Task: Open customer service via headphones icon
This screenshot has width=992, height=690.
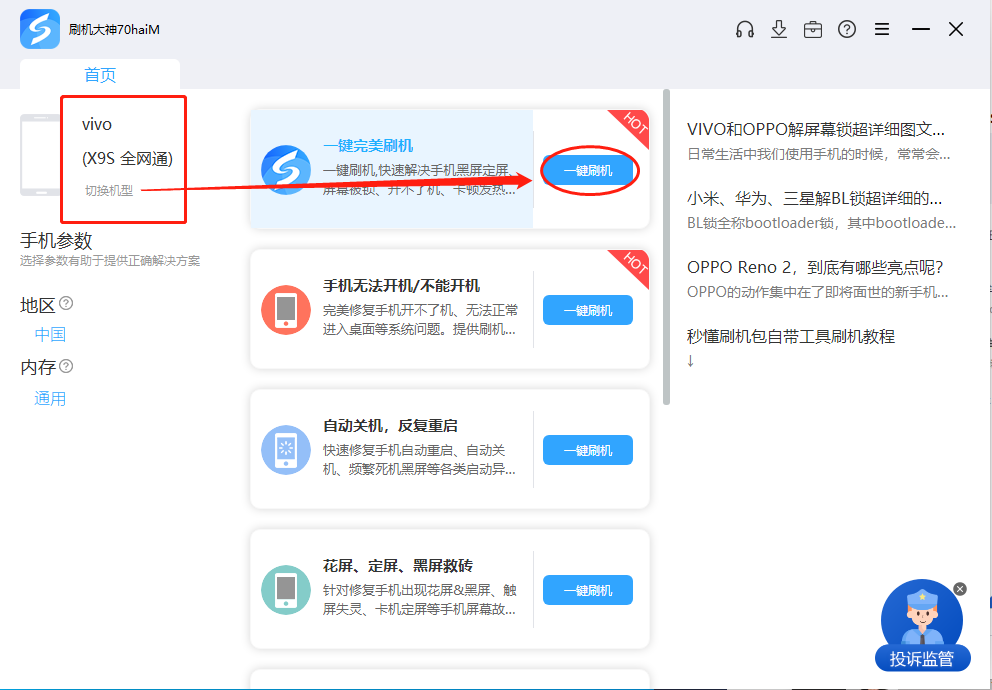Action: tap(745, 30)
